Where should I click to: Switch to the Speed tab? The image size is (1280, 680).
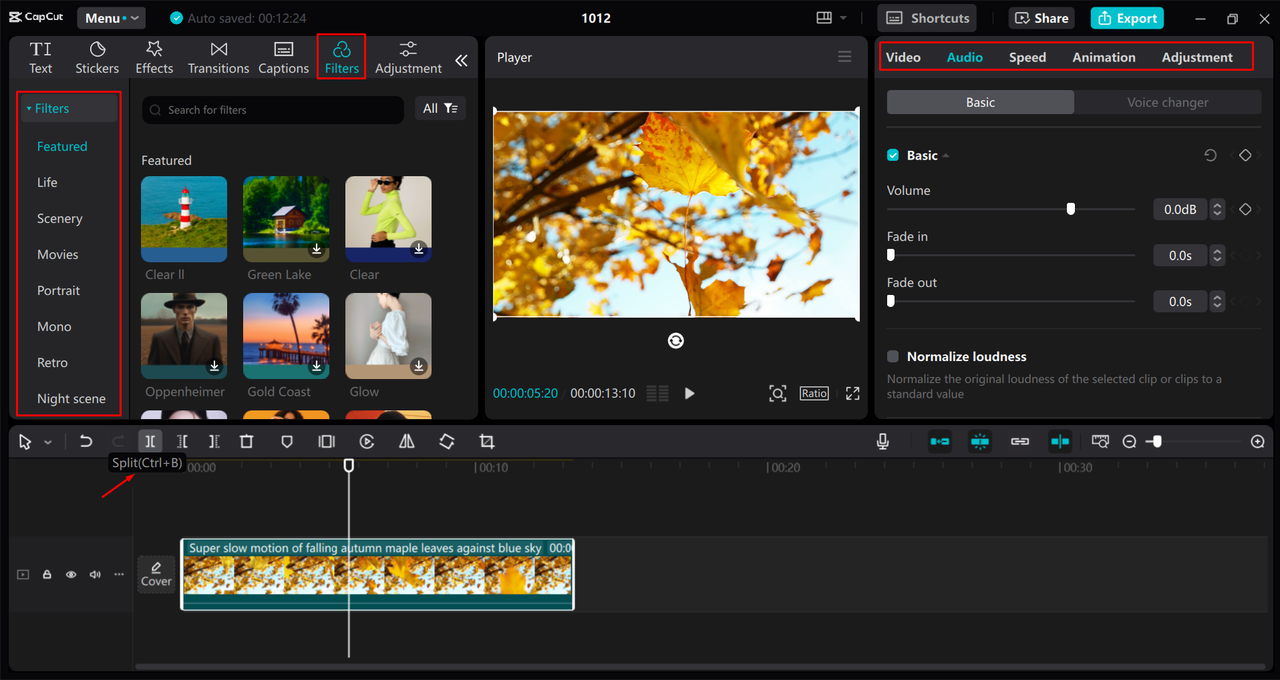point(1027,57)
